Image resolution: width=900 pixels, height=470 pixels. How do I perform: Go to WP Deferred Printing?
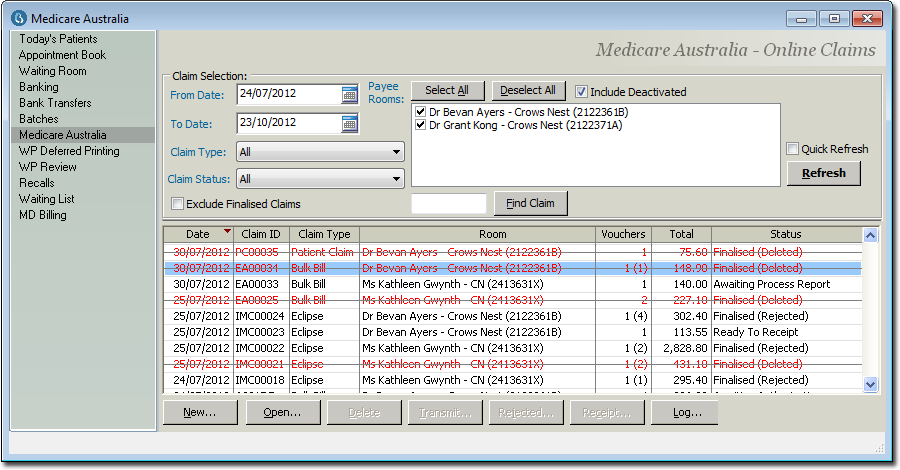[x=68, y=151]
